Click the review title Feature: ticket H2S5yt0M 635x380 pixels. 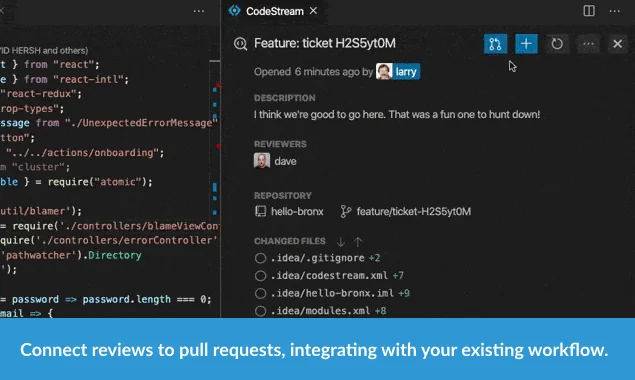coord(325,43)
